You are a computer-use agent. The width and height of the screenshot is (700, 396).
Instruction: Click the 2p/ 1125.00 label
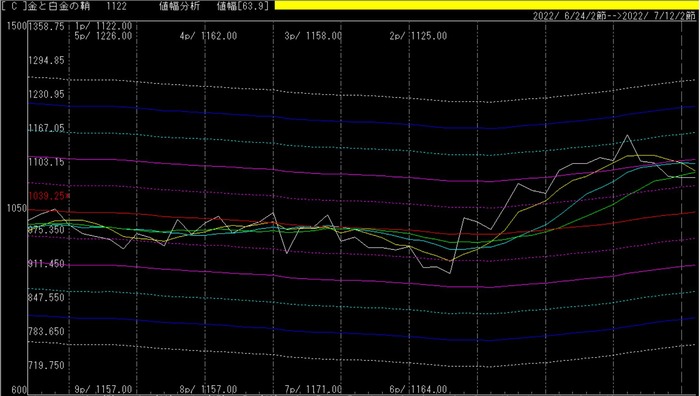click(x=418, y=36)
